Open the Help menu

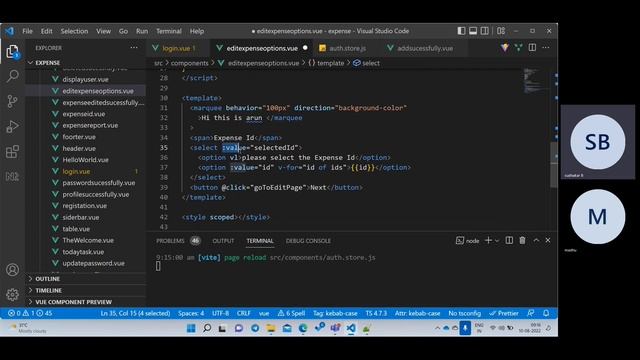point(197,31)
